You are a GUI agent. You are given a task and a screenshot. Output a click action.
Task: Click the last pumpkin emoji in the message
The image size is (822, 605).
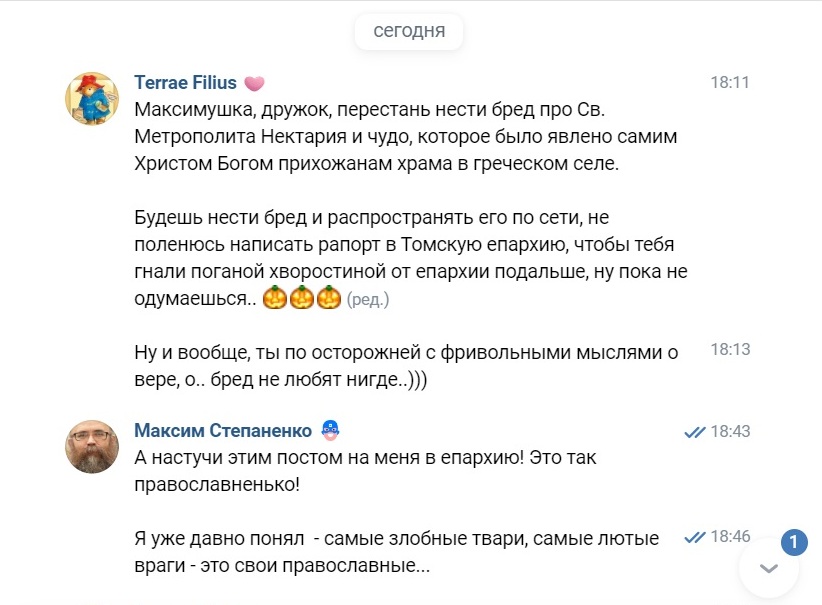click(329, 298)
